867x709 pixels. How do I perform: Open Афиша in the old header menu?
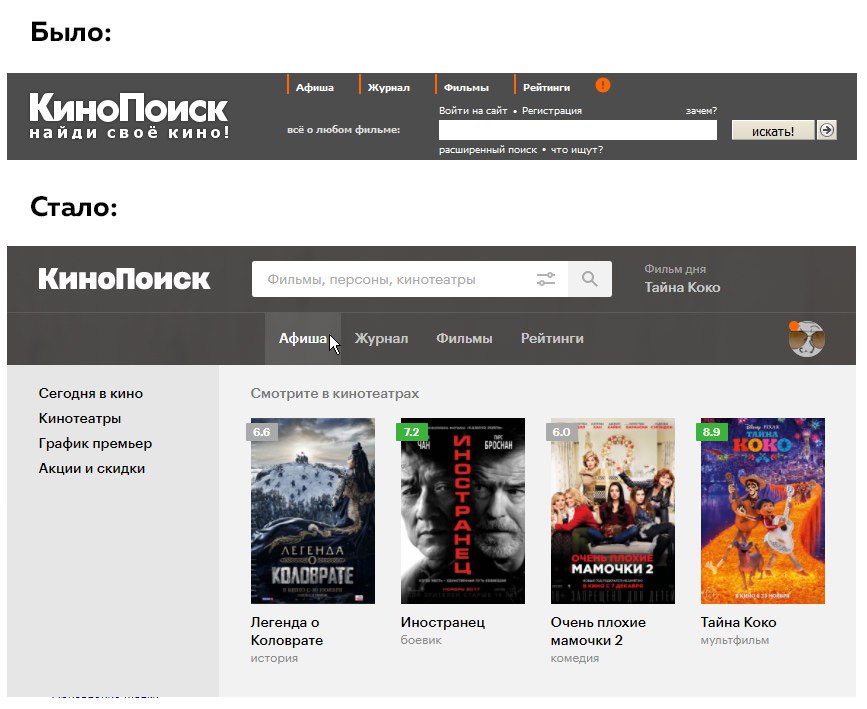(314, 87)
